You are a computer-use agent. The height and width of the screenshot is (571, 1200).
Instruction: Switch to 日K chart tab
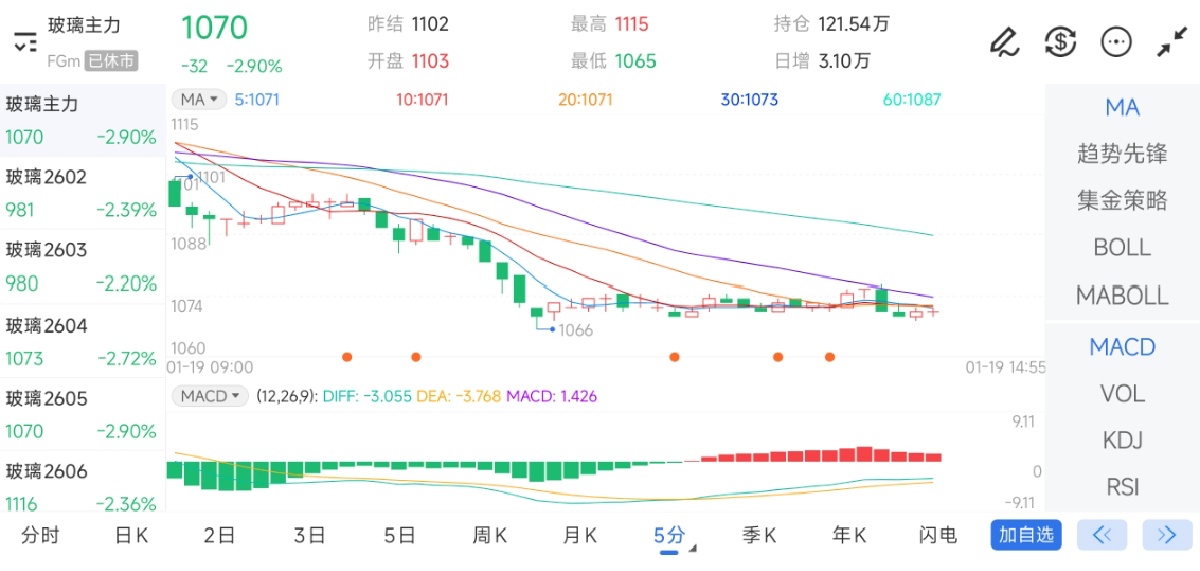pyautogui.click(x=131, y=535)
